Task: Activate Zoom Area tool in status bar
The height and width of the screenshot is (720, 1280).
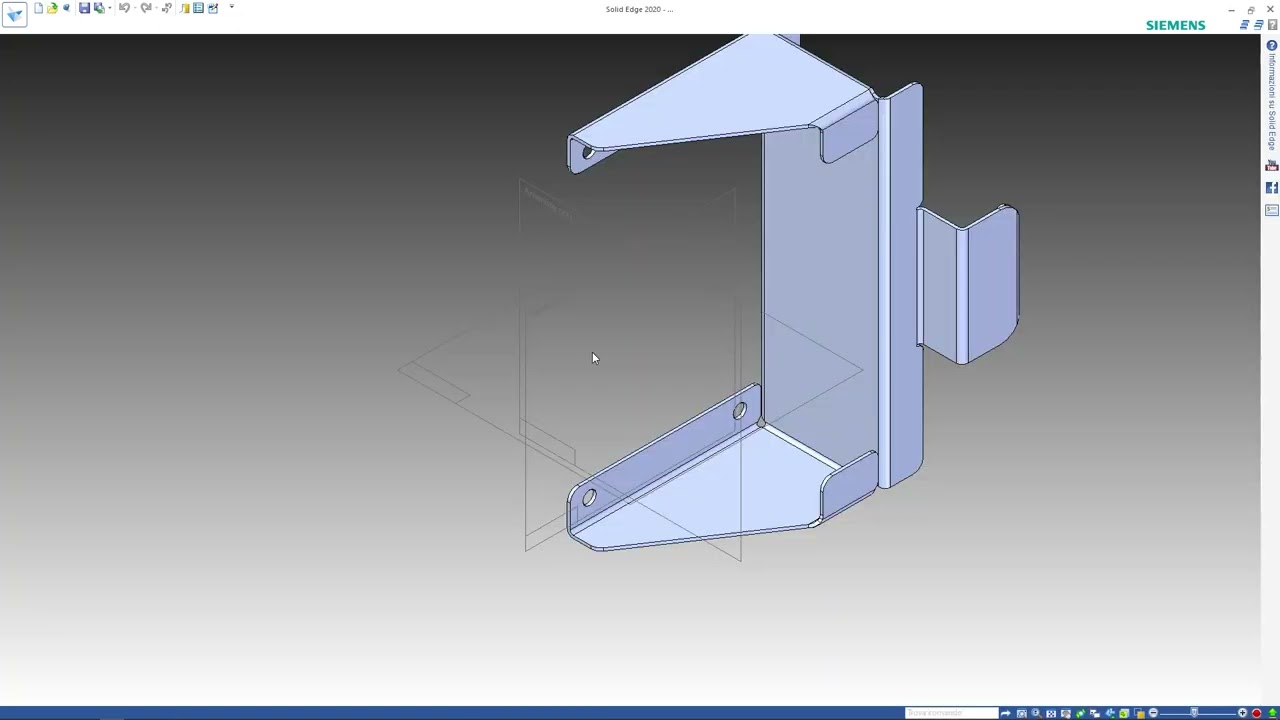Action: coord(1021,713)
